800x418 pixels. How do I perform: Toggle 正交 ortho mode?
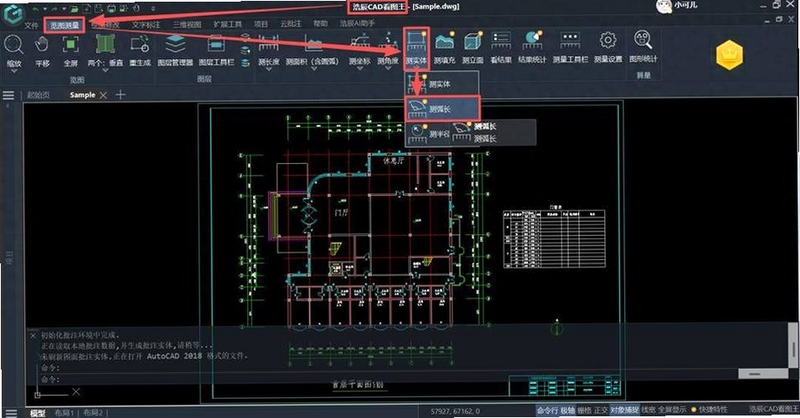click(x=601, y=410)
